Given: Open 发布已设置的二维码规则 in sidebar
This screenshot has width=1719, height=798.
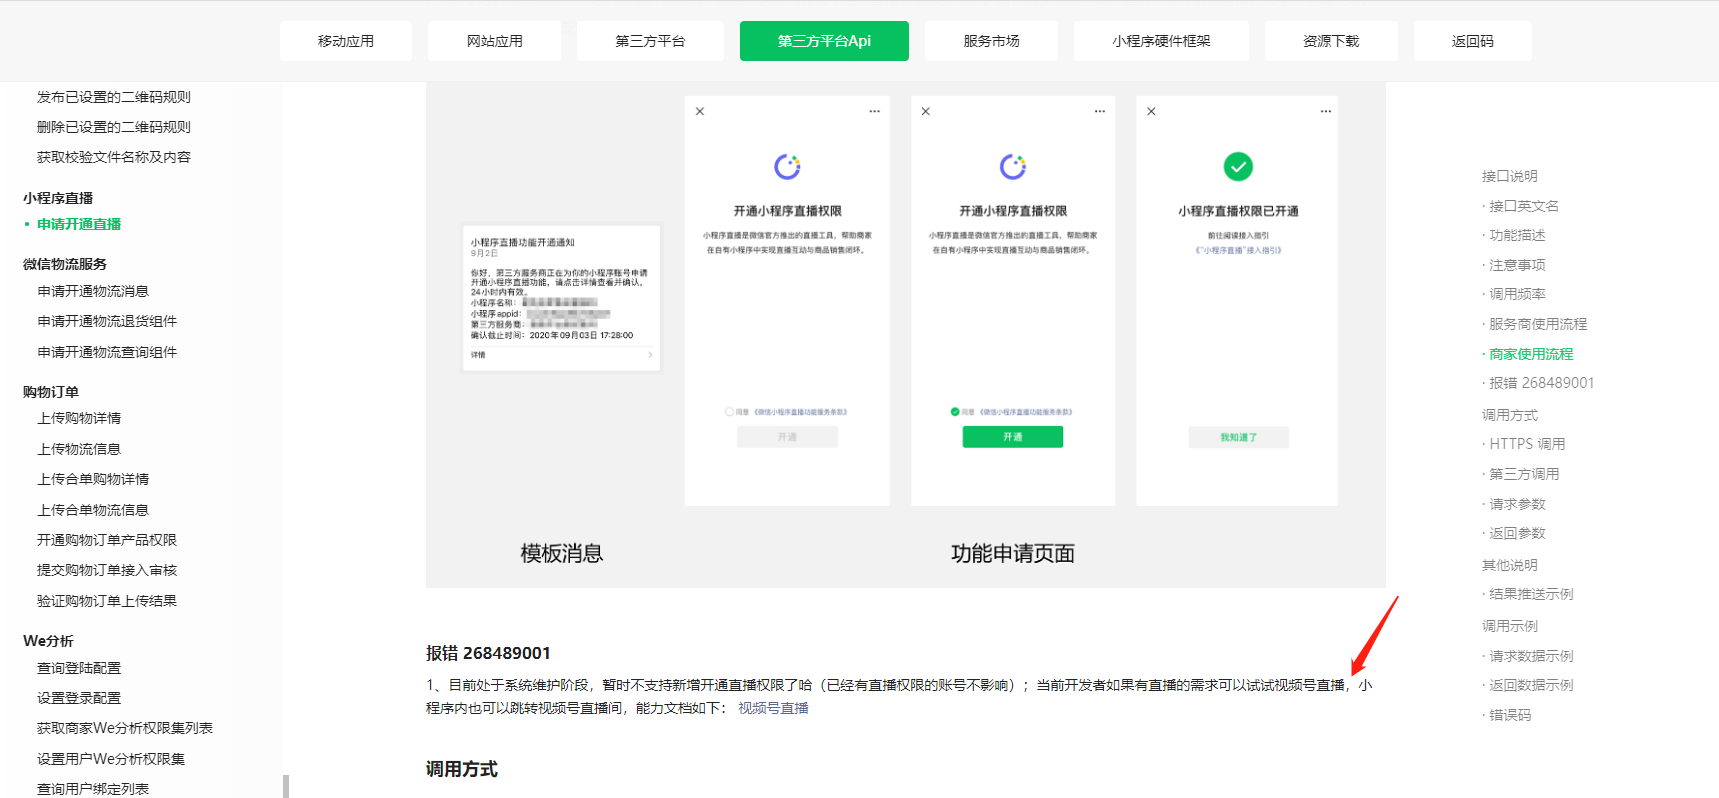Looking at the screenshot, I should tap(114, 97).
